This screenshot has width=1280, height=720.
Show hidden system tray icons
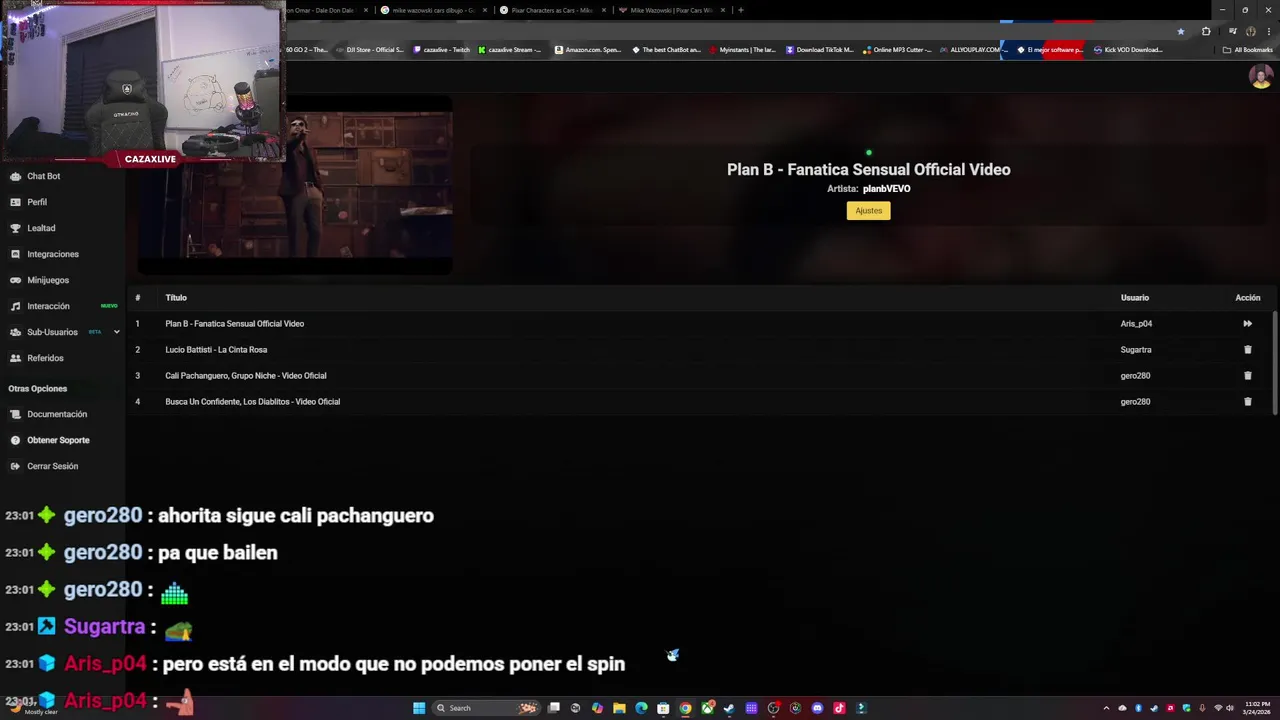pyautogui.click(x=1106, y=708)
